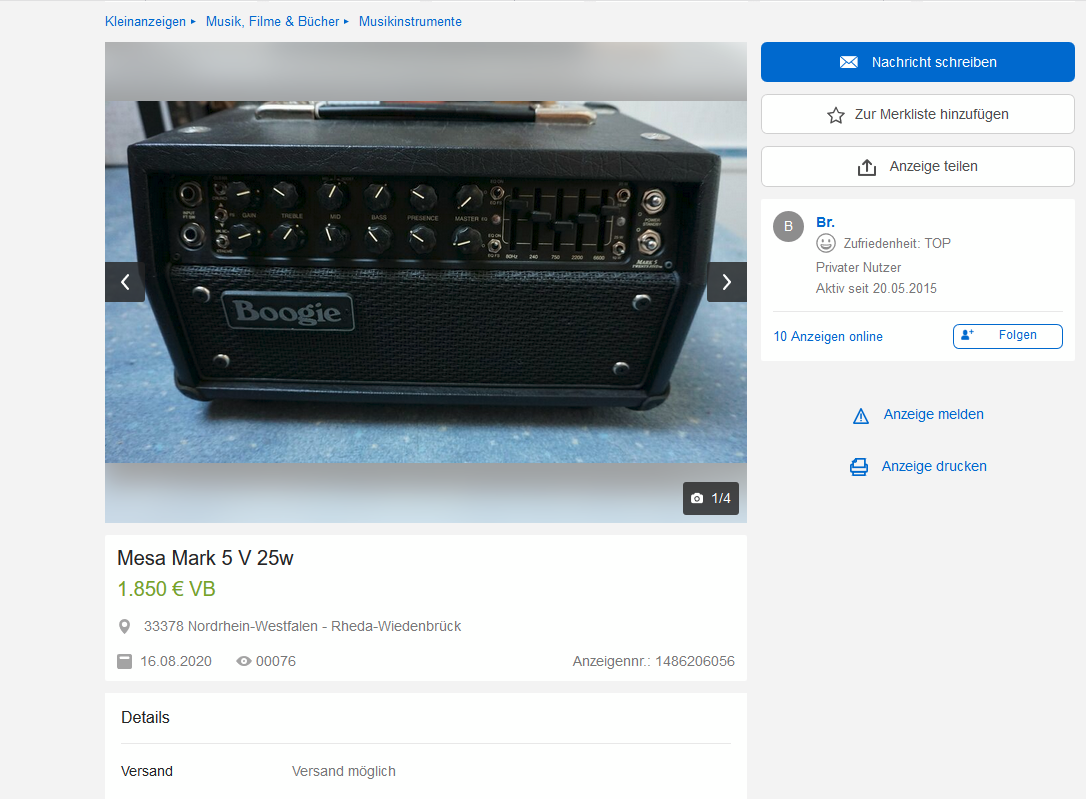Click the camera 1/4 photo counter

click(x=711, y=499)
